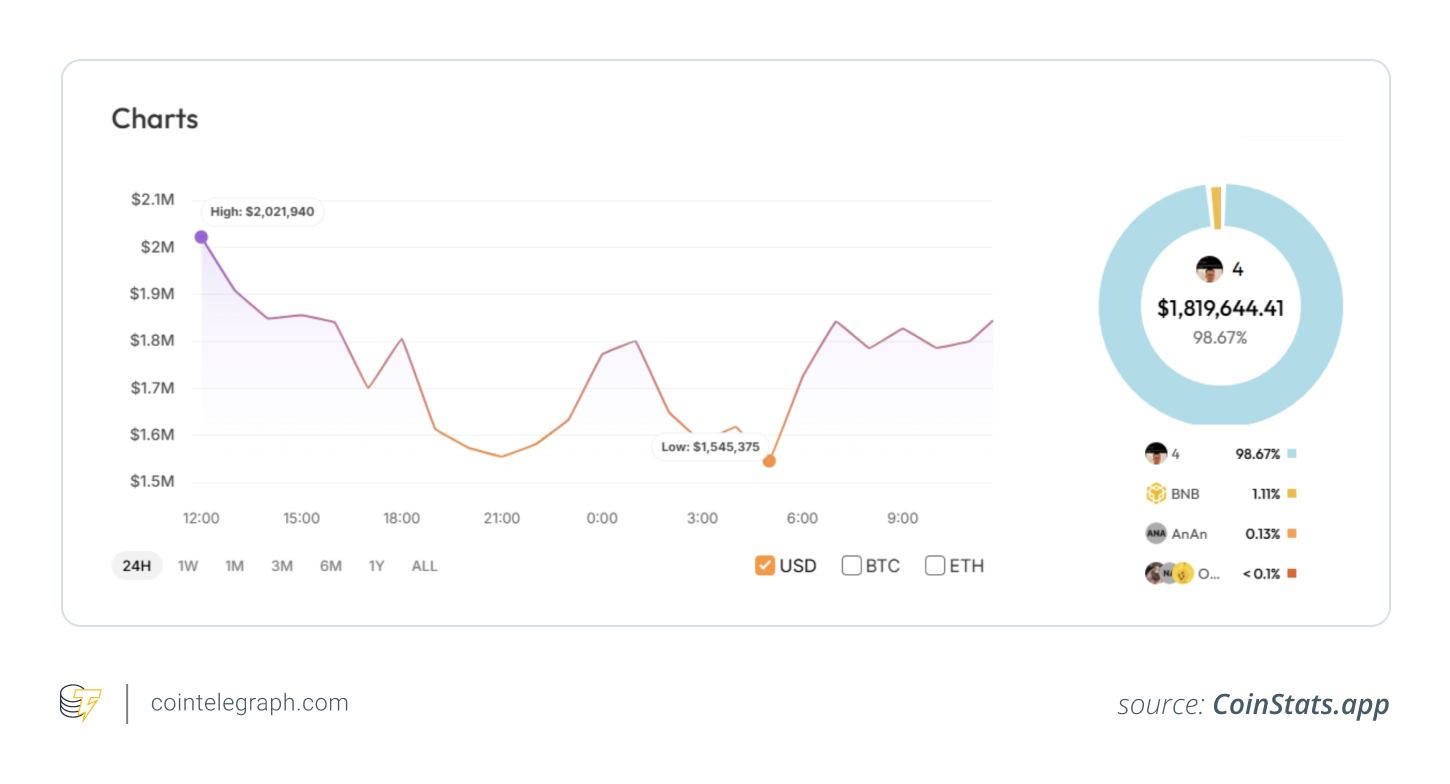1450x784 pixels.
Task: Click the yellow BNB donut slice
Action: [x=1216, y=207]
